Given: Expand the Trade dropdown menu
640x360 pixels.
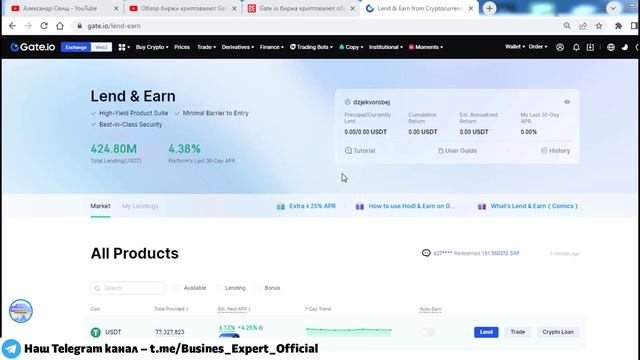Looking at the screenshot, I should coord(206,47).
